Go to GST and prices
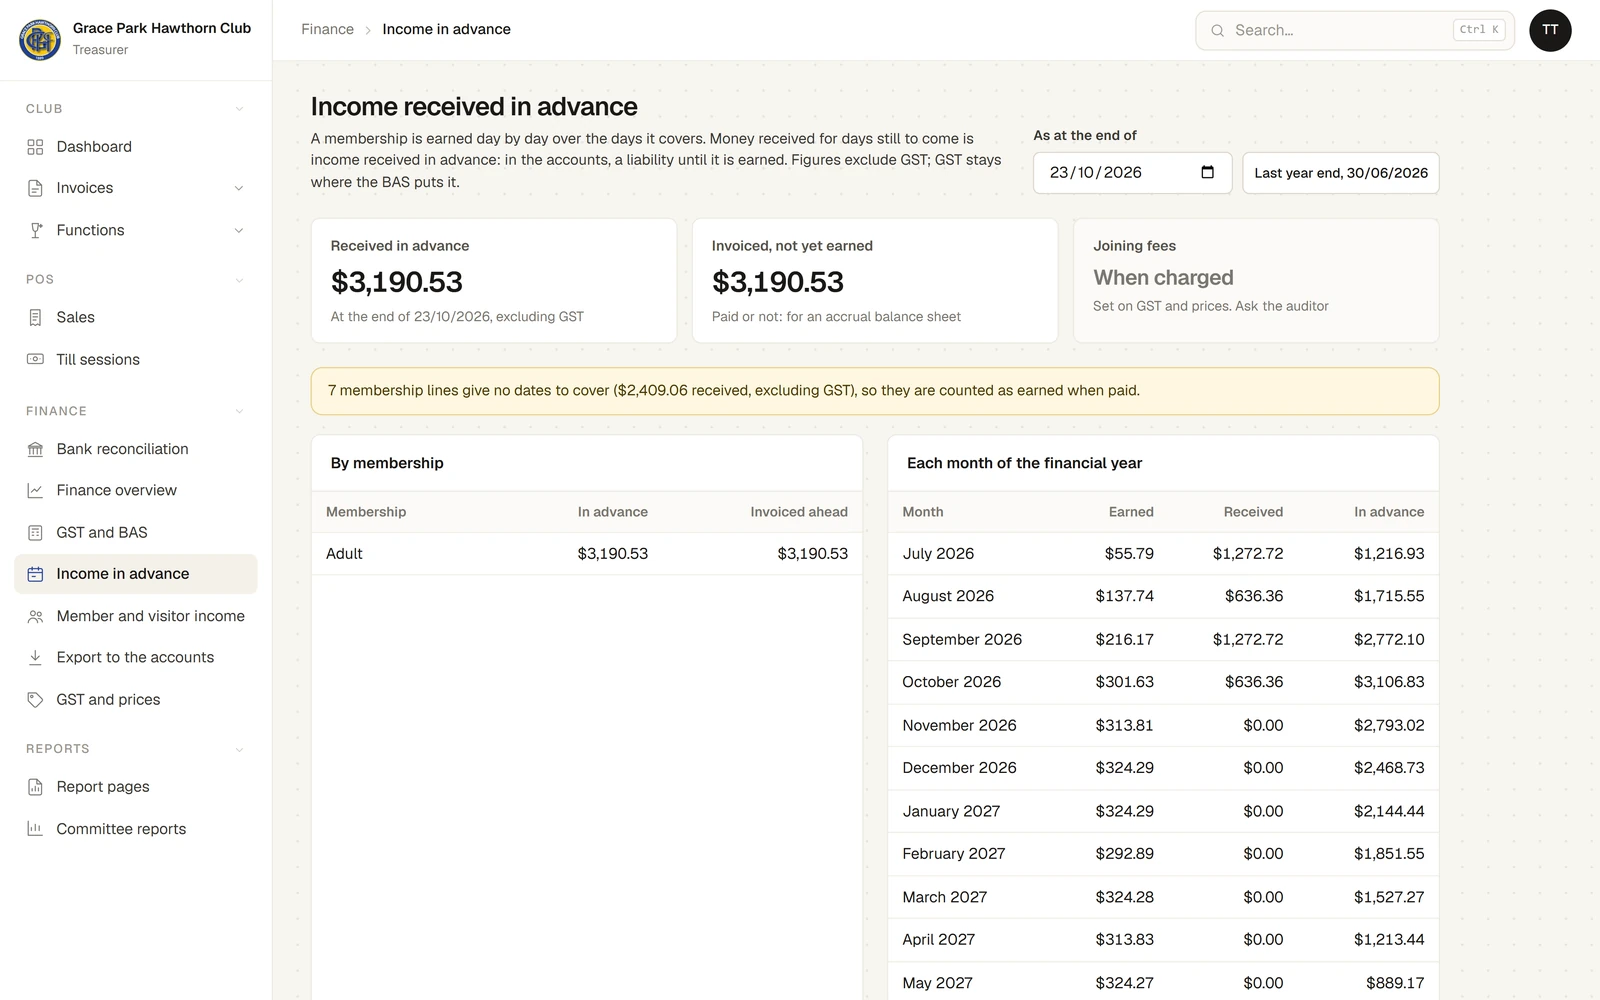Screen dimensions: 1600x1000 point(136,699)
